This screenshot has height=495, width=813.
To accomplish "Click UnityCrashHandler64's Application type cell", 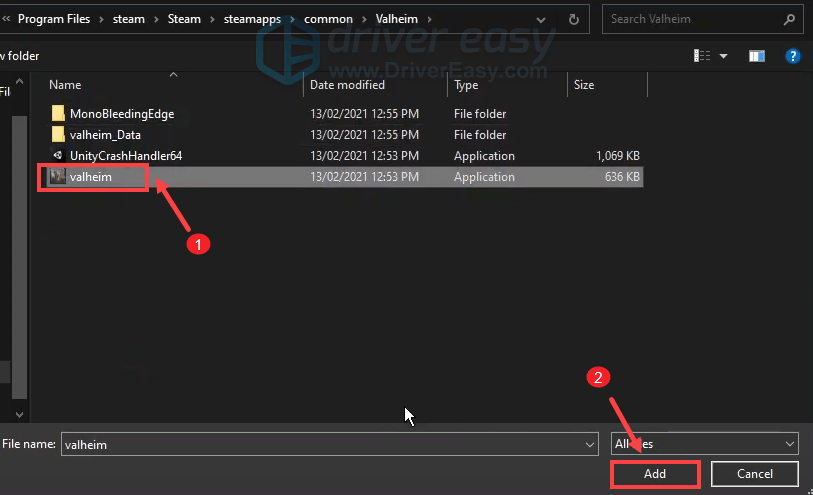I will (484, 156).
